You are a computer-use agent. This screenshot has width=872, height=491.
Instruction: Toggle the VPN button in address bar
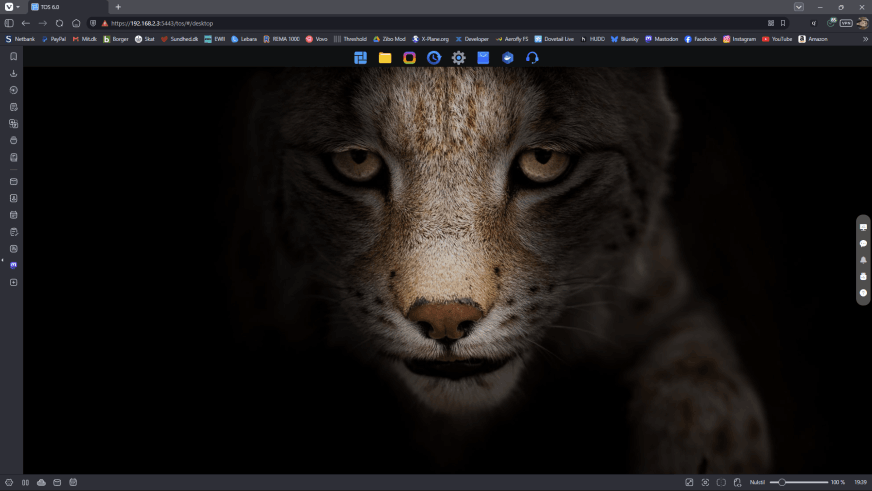(846, 23)
